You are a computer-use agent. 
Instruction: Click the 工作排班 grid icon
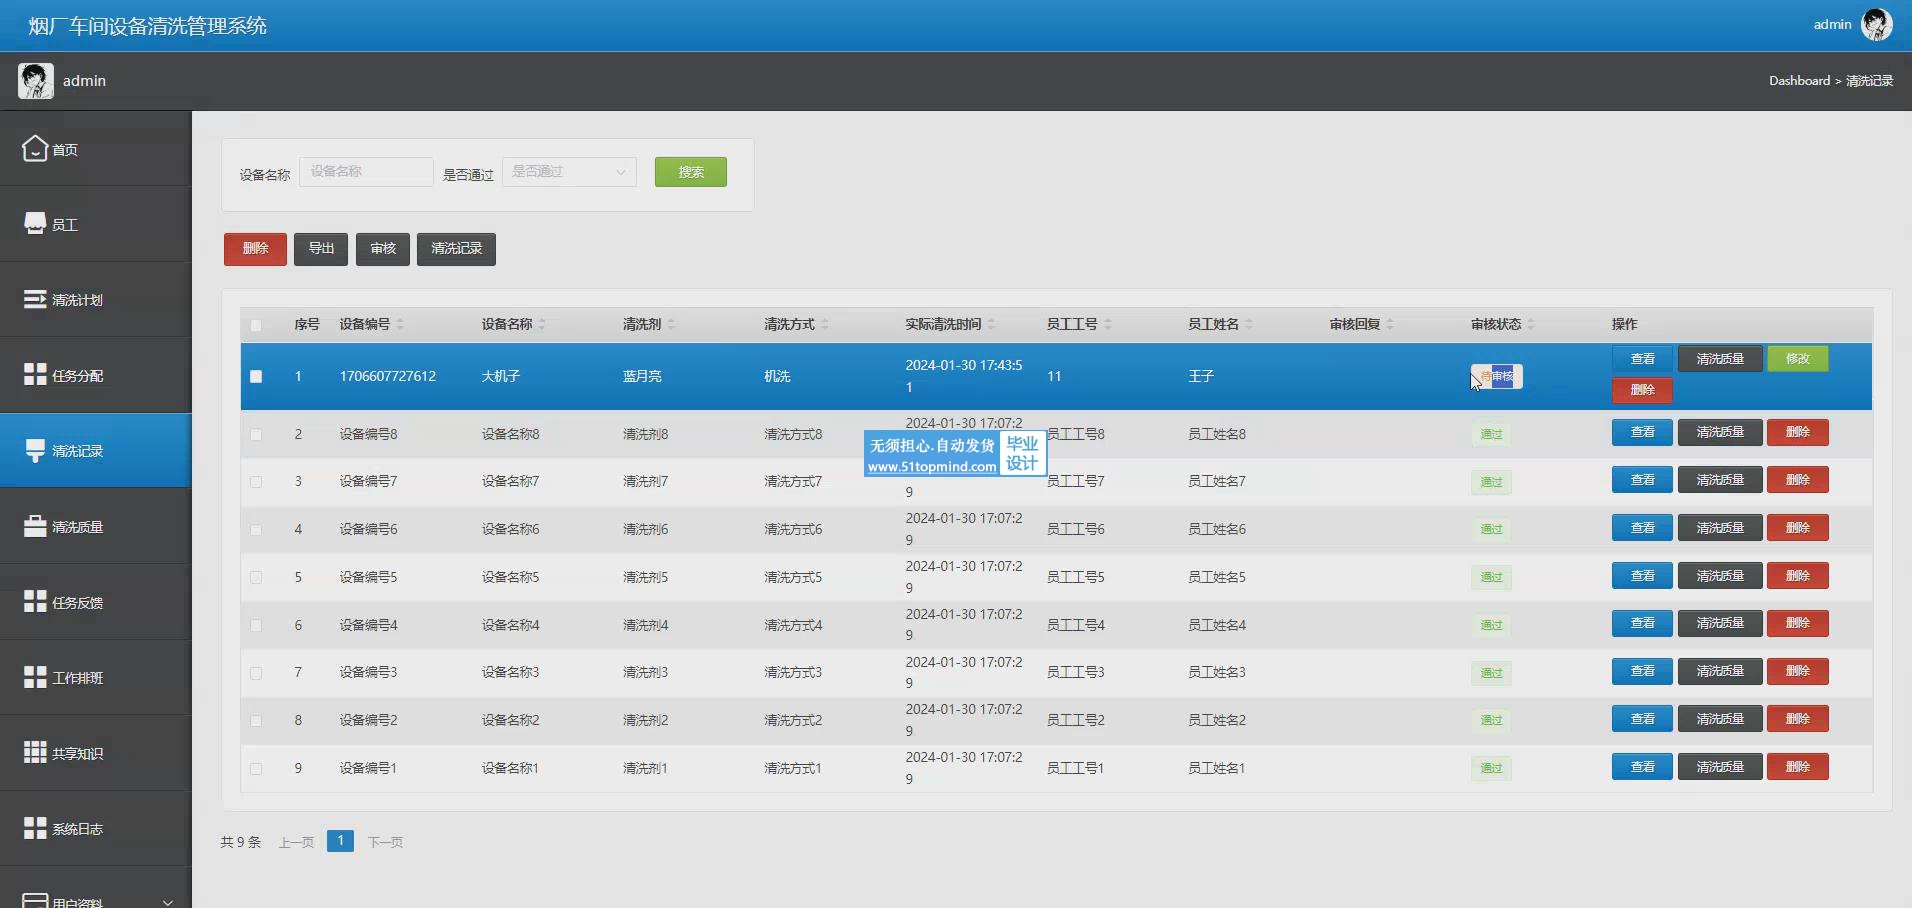click(35, 677)
